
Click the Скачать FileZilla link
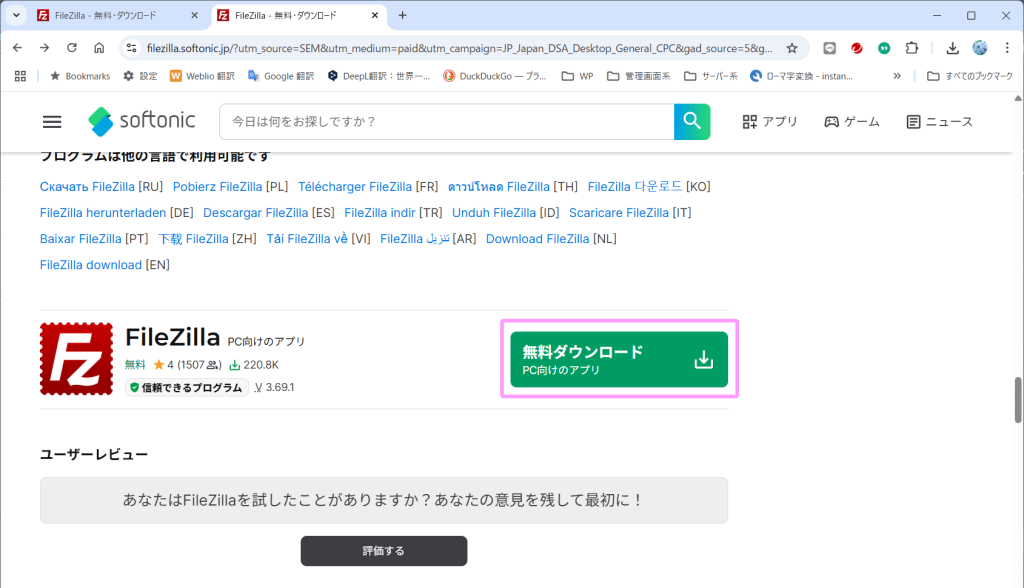point(87,187)
